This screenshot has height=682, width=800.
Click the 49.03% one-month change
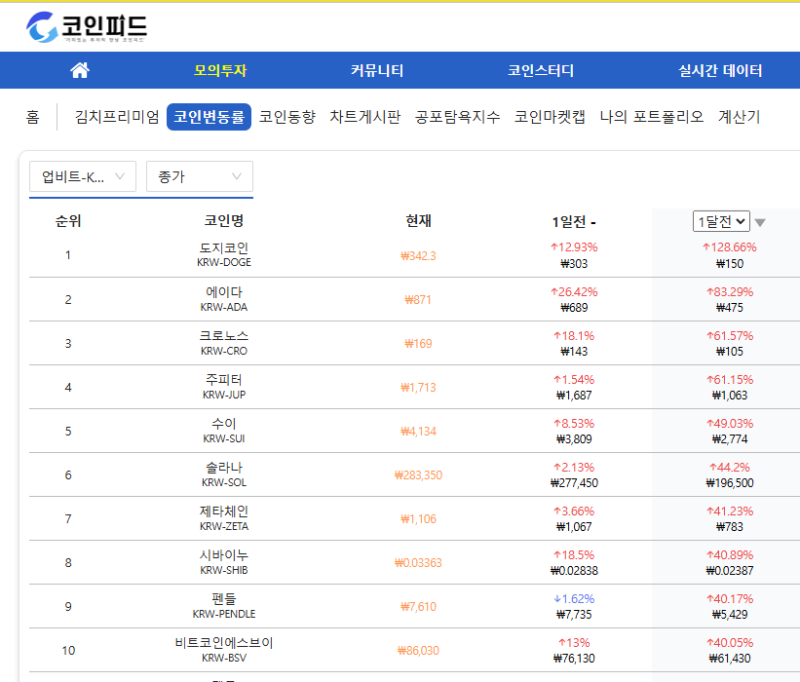point(730,424)
